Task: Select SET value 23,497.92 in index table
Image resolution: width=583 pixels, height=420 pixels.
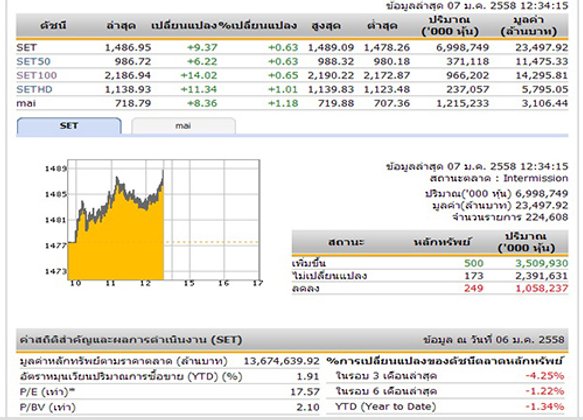Action: pyautogui.click(x=542, y=48)
